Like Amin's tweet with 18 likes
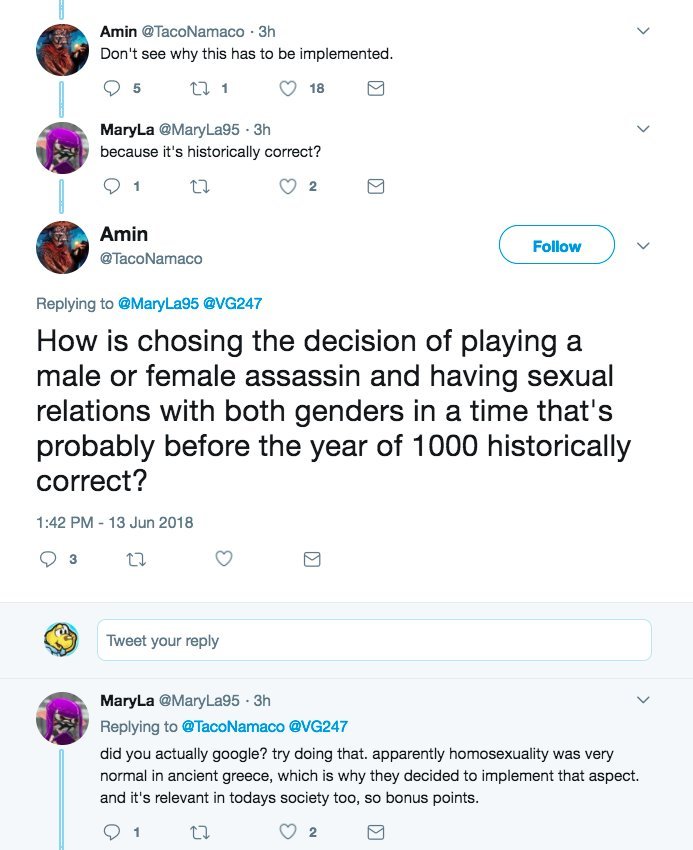693x850 pixels. point(288,88)
